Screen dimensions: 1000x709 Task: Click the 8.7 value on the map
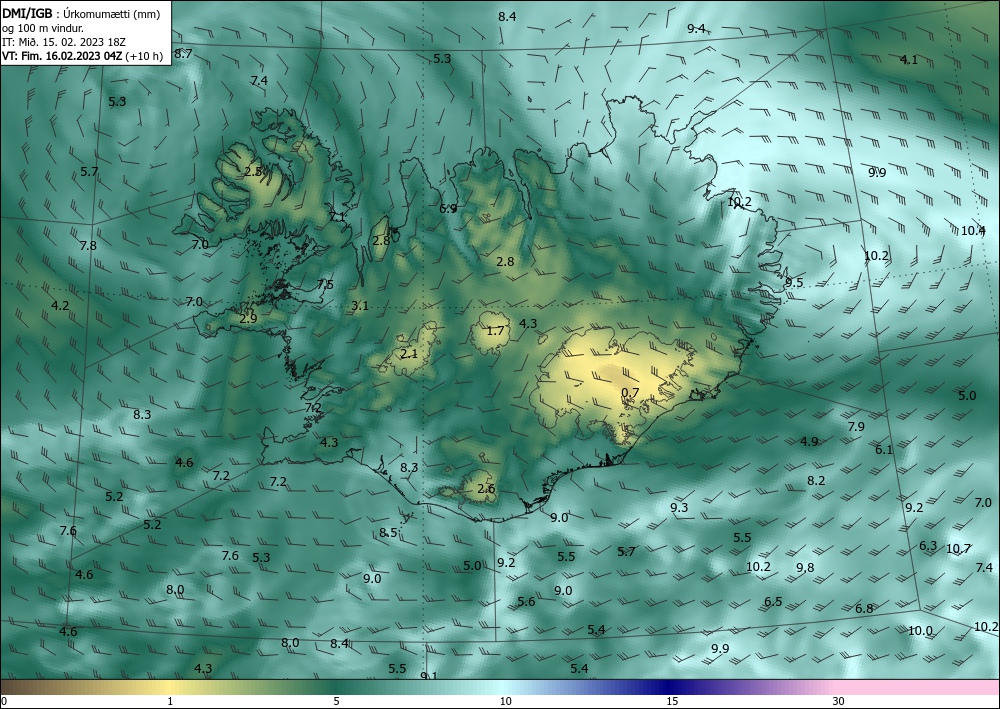click(183, 54)
